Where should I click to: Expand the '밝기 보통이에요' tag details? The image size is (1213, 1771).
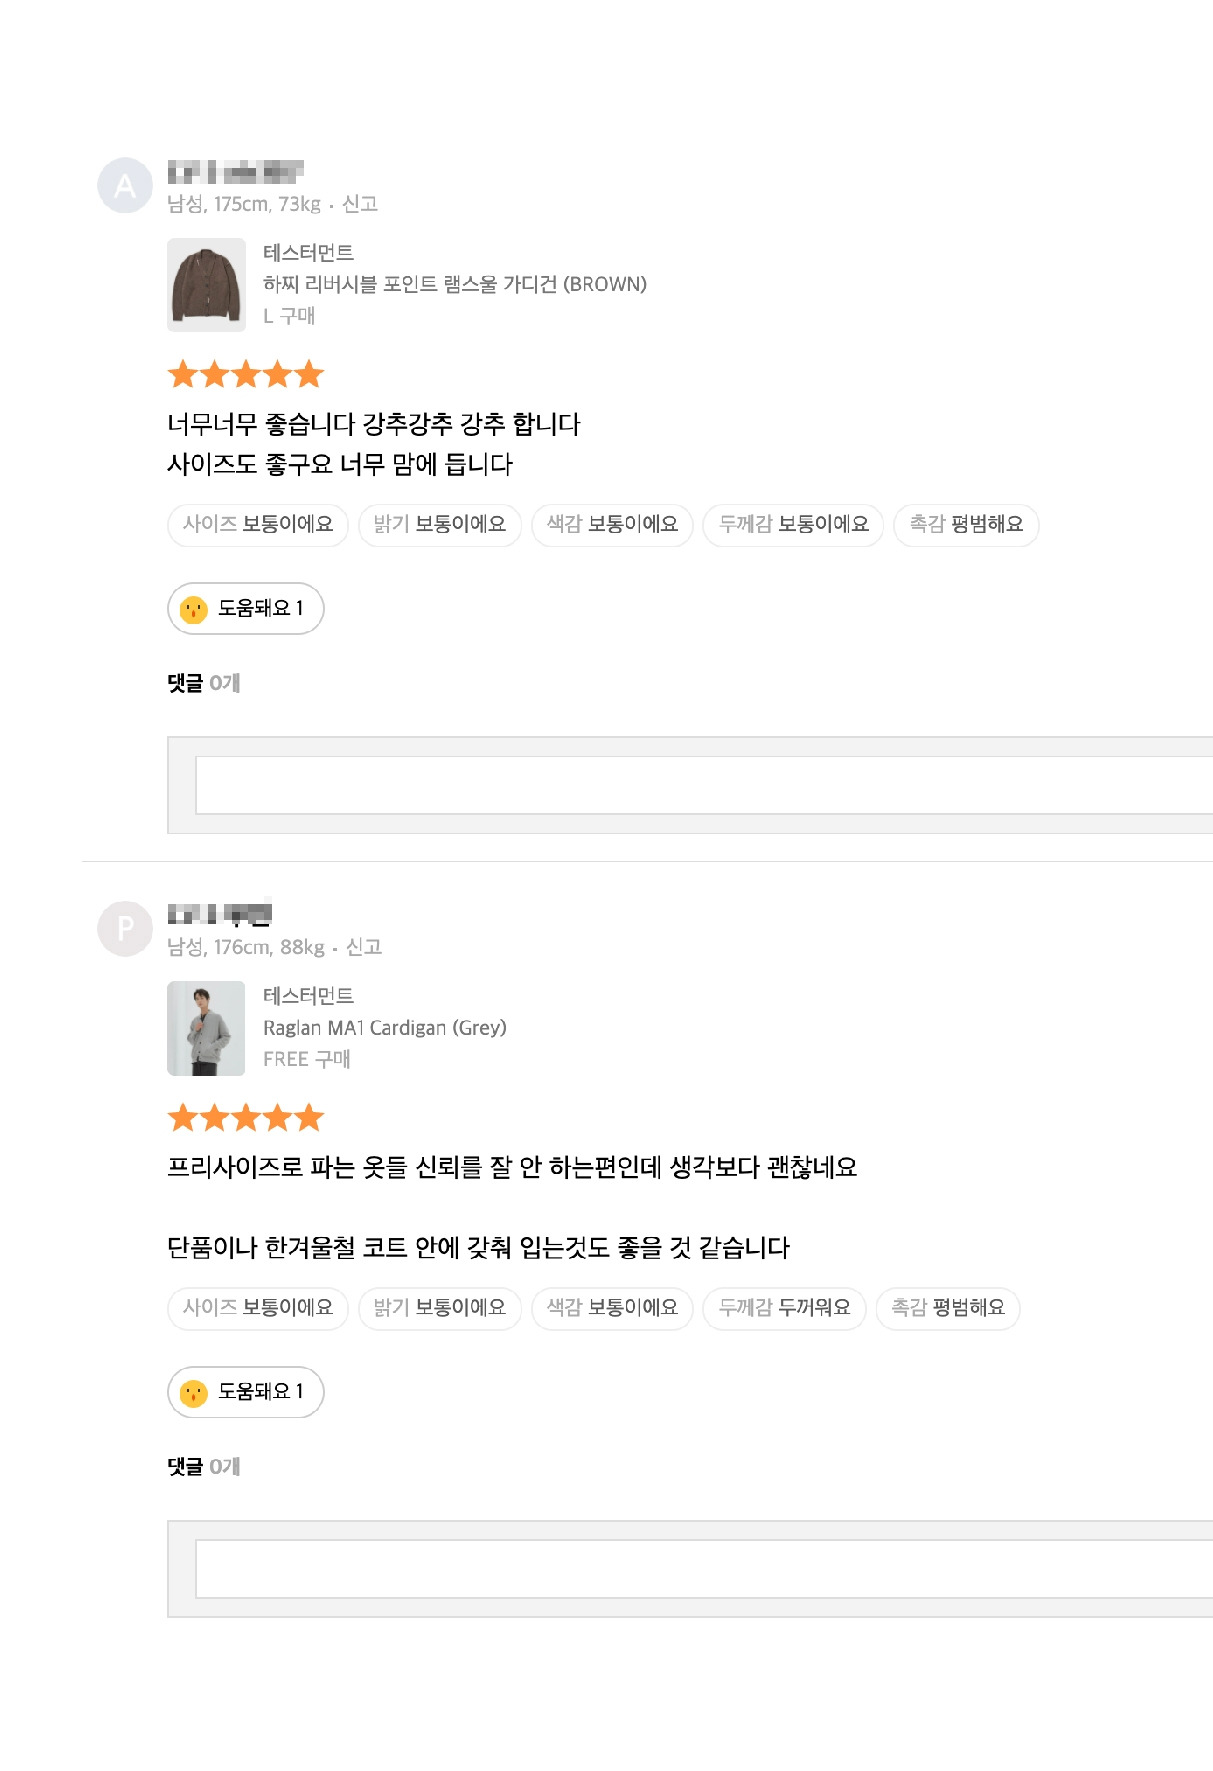(x=440, y=524)
